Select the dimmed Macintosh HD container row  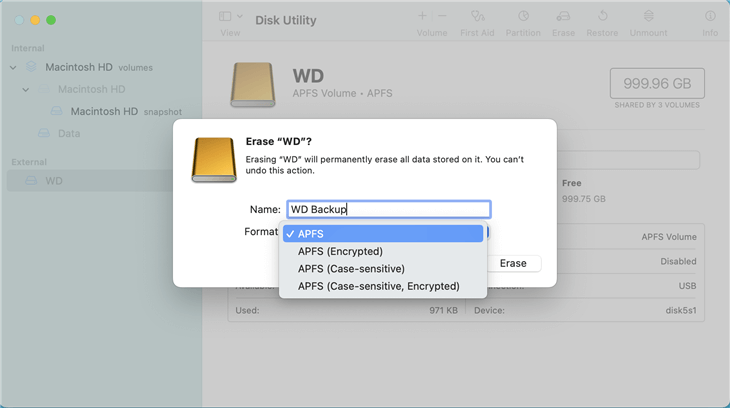tap(92, 89)
